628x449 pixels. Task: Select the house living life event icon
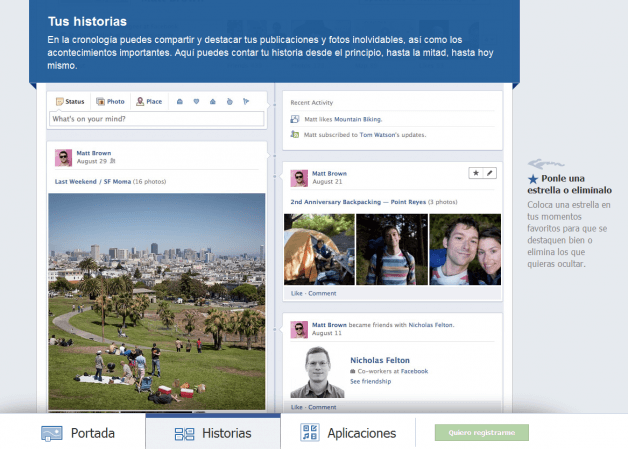[213, 102]
